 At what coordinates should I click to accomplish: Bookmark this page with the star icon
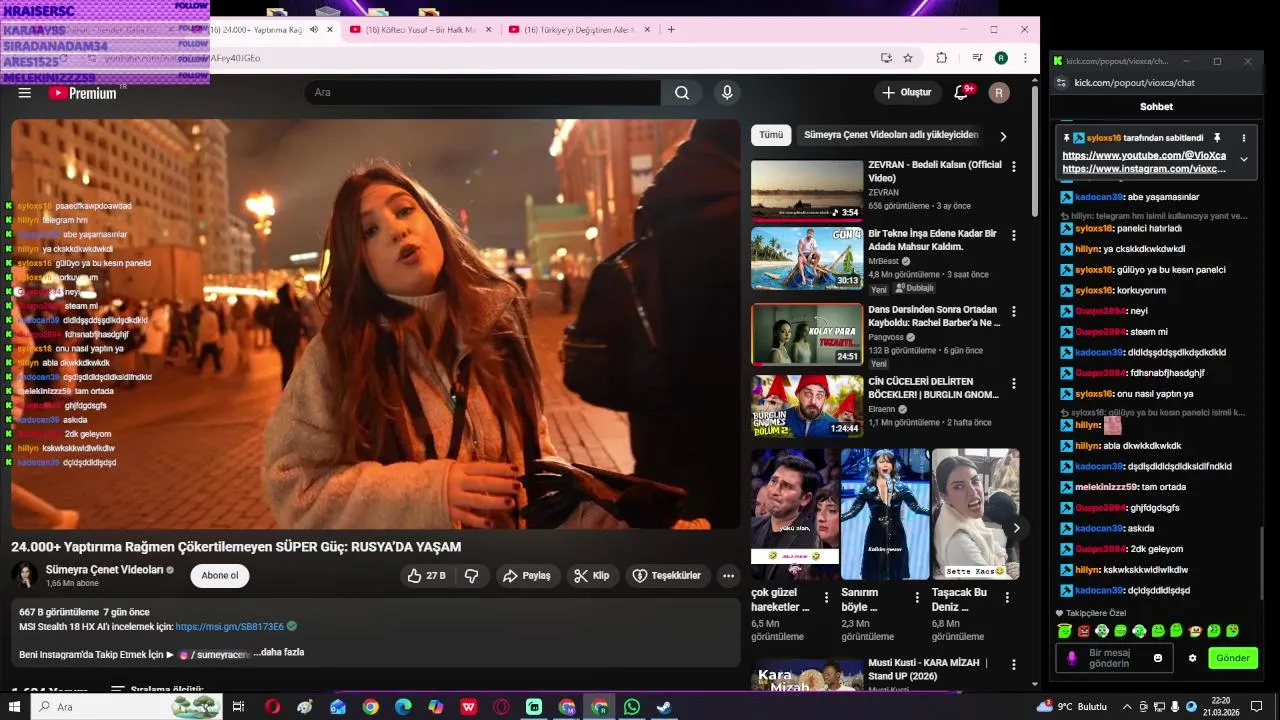tap(908, 58)
